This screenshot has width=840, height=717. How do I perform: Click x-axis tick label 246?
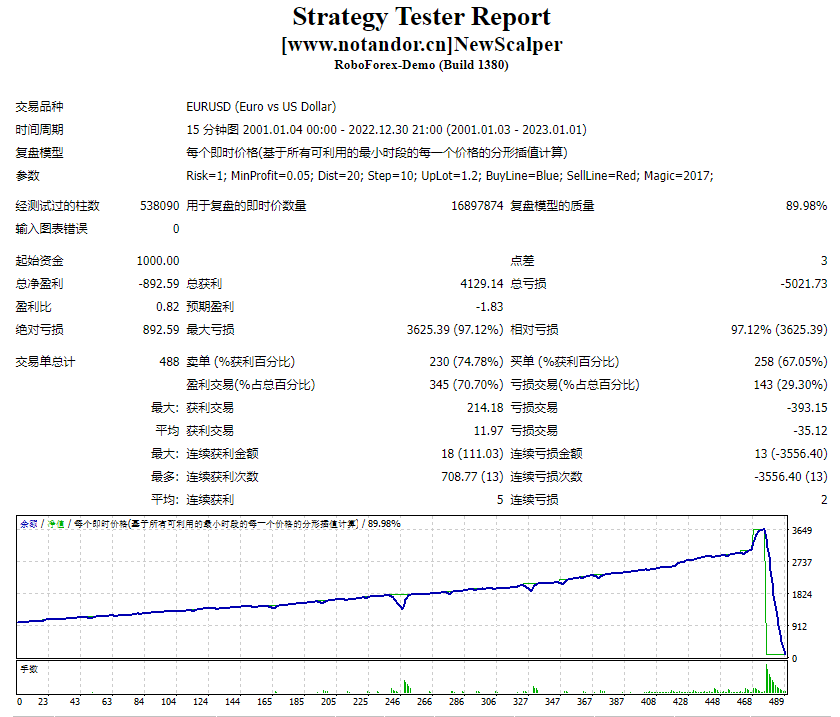click(x=393, y=701)
